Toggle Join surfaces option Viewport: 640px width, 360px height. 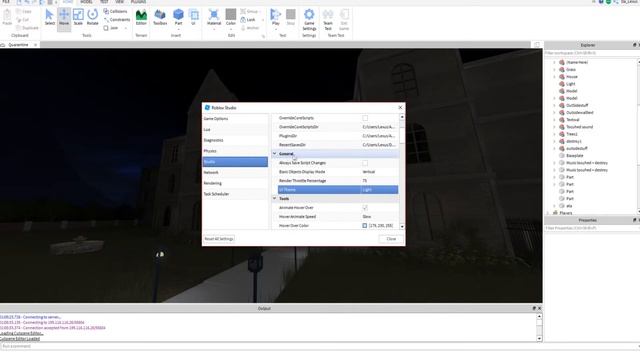pyautogui.click(x=111, y=28)
